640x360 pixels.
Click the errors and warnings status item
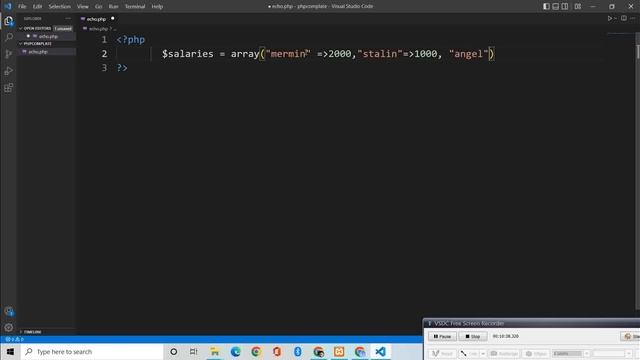(x=15, y=339)
